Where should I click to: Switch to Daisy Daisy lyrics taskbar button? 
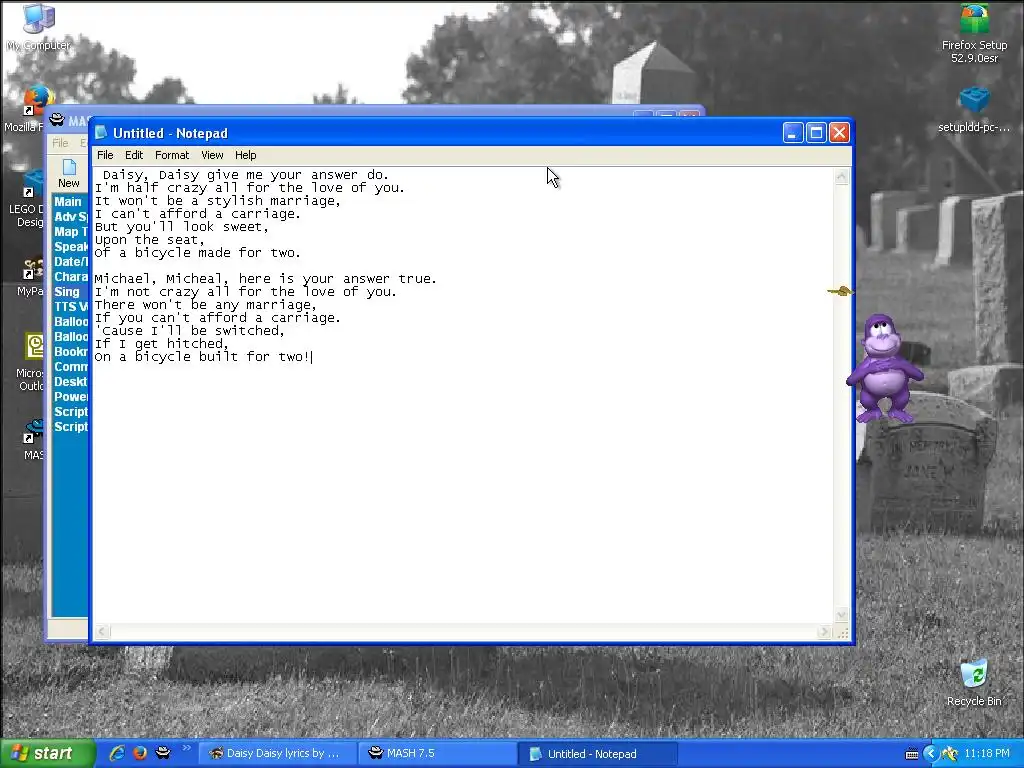pos(277,754)
